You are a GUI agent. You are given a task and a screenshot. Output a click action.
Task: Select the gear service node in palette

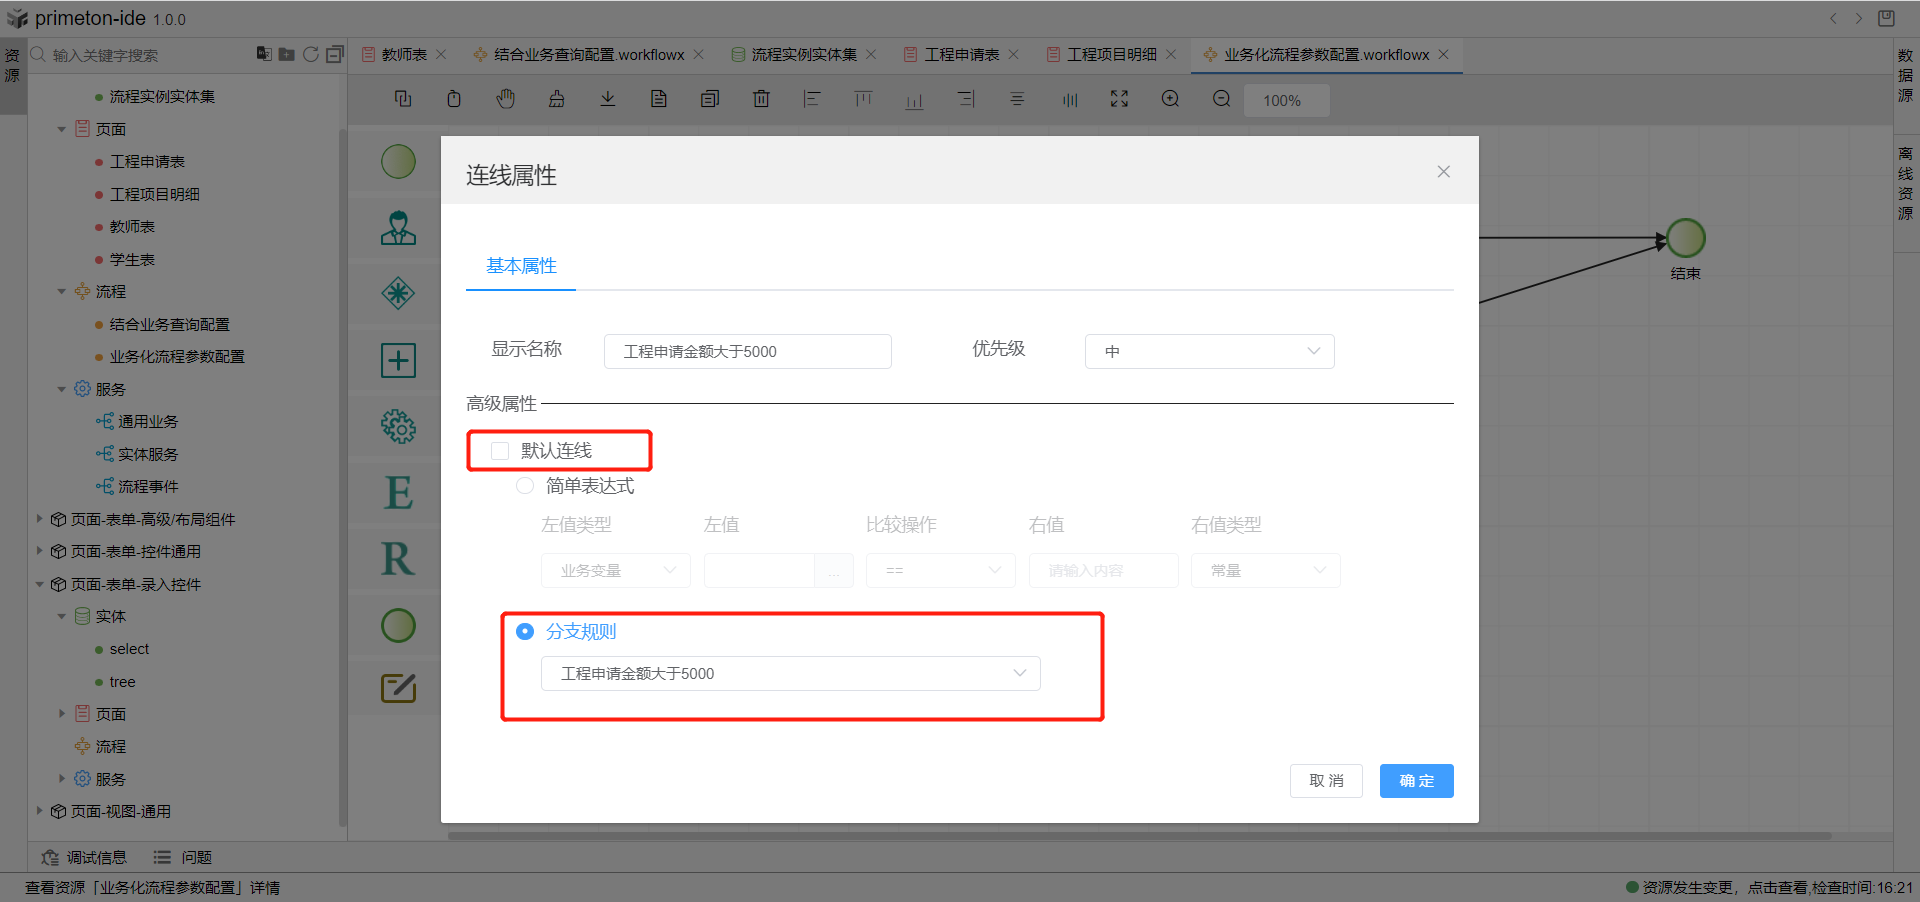click(398, 427)
